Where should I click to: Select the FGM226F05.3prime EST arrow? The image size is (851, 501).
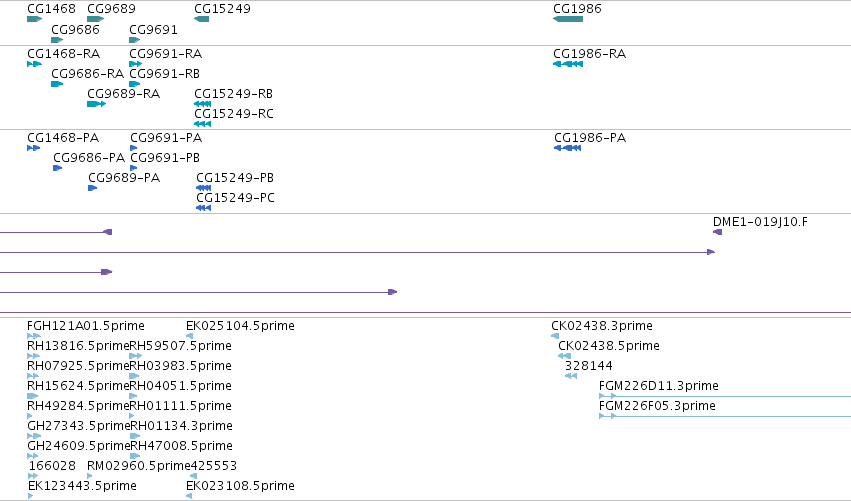725,416
